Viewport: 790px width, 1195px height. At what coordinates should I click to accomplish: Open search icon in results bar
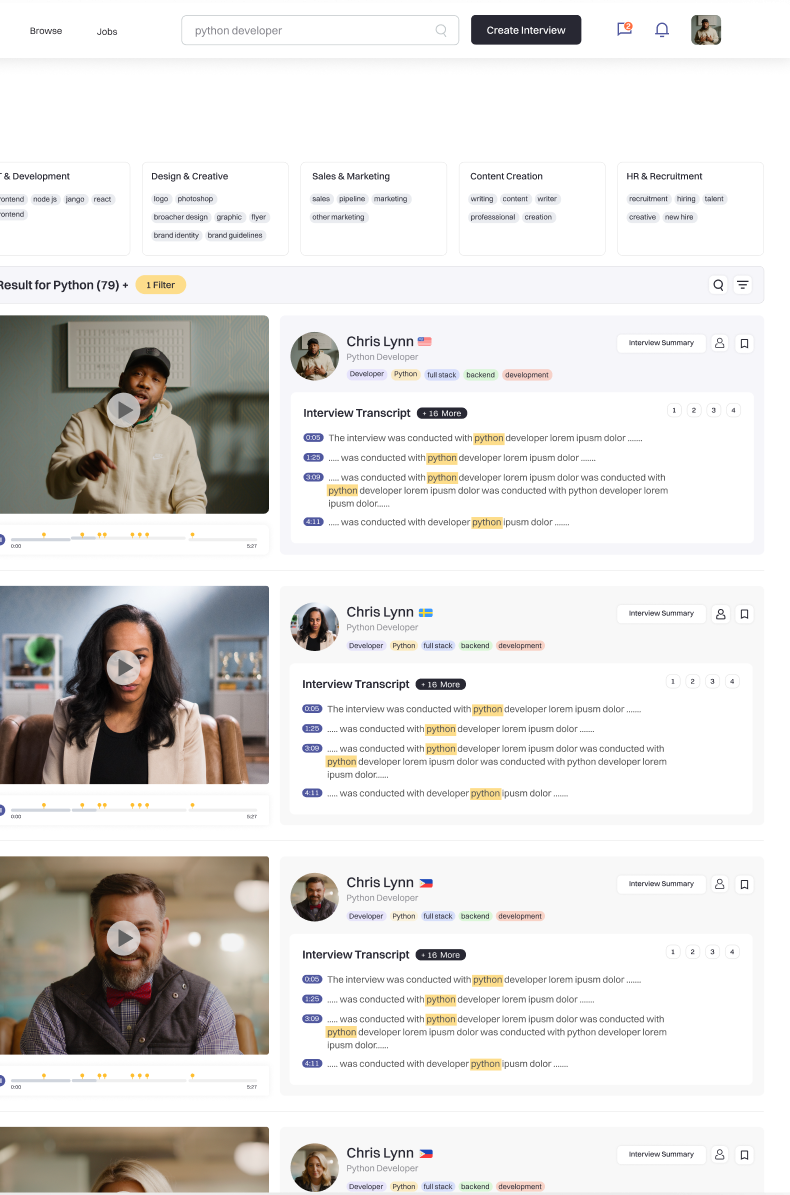tap(718, 285)
